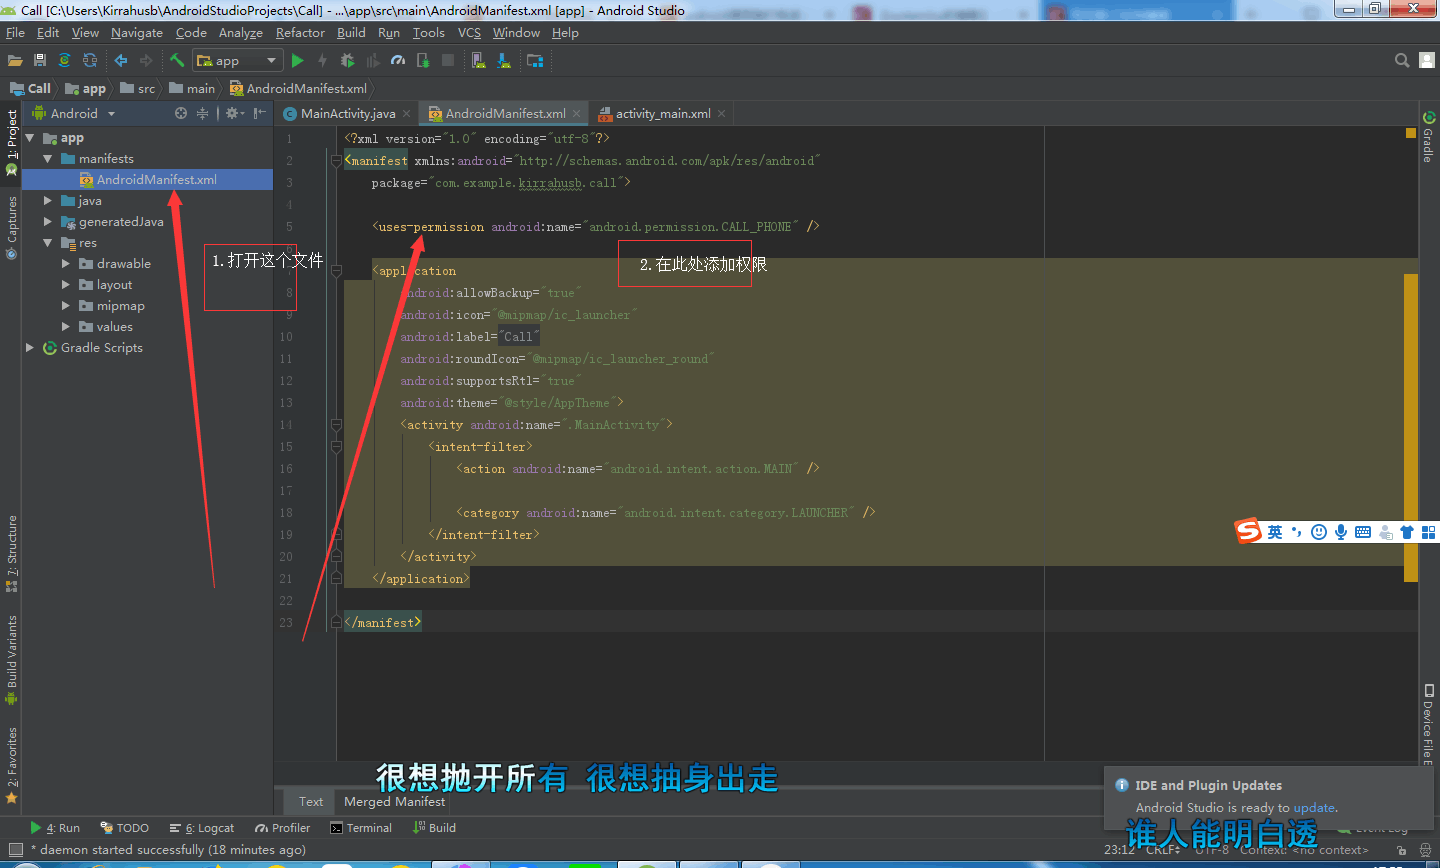1440x868 pixels.
Task: Close the AndroidManifest.xml editor tab
Action: 576,114
